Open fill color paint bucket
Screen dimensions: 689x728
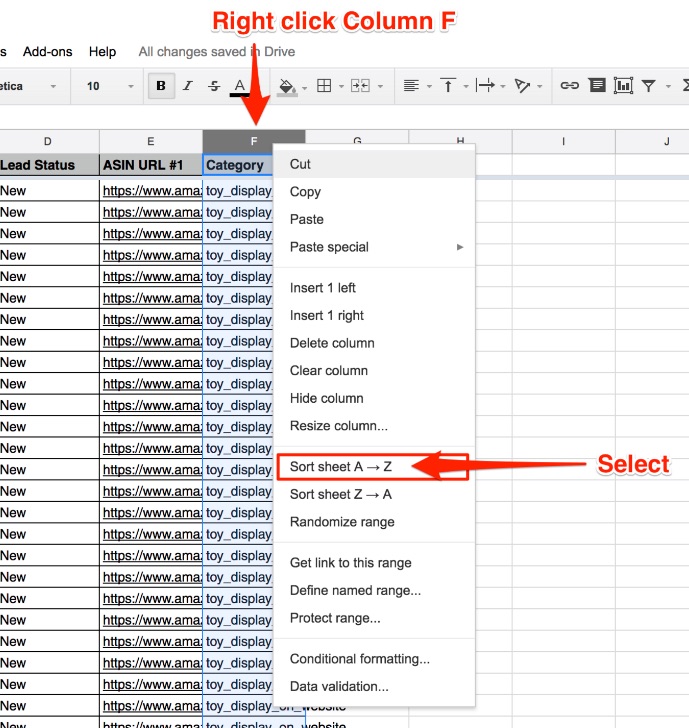[287, 87]
